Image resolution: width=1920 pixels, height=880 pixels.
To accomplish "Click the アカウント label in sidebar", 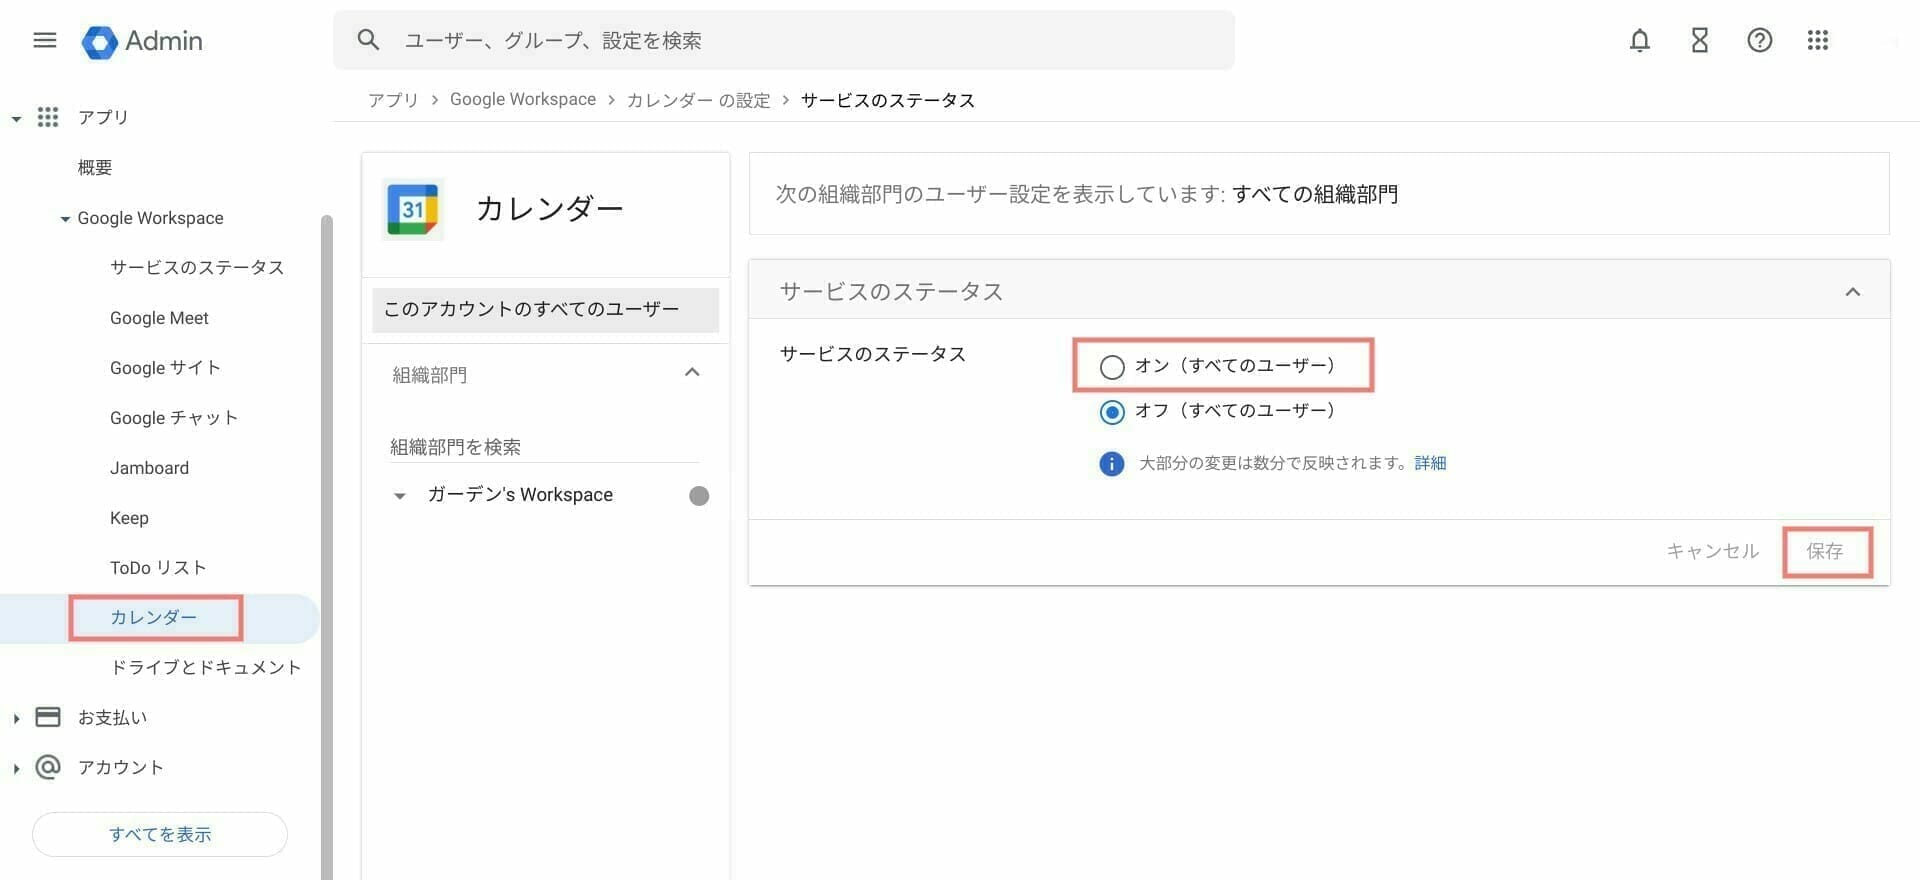I will tap(120, 767).
